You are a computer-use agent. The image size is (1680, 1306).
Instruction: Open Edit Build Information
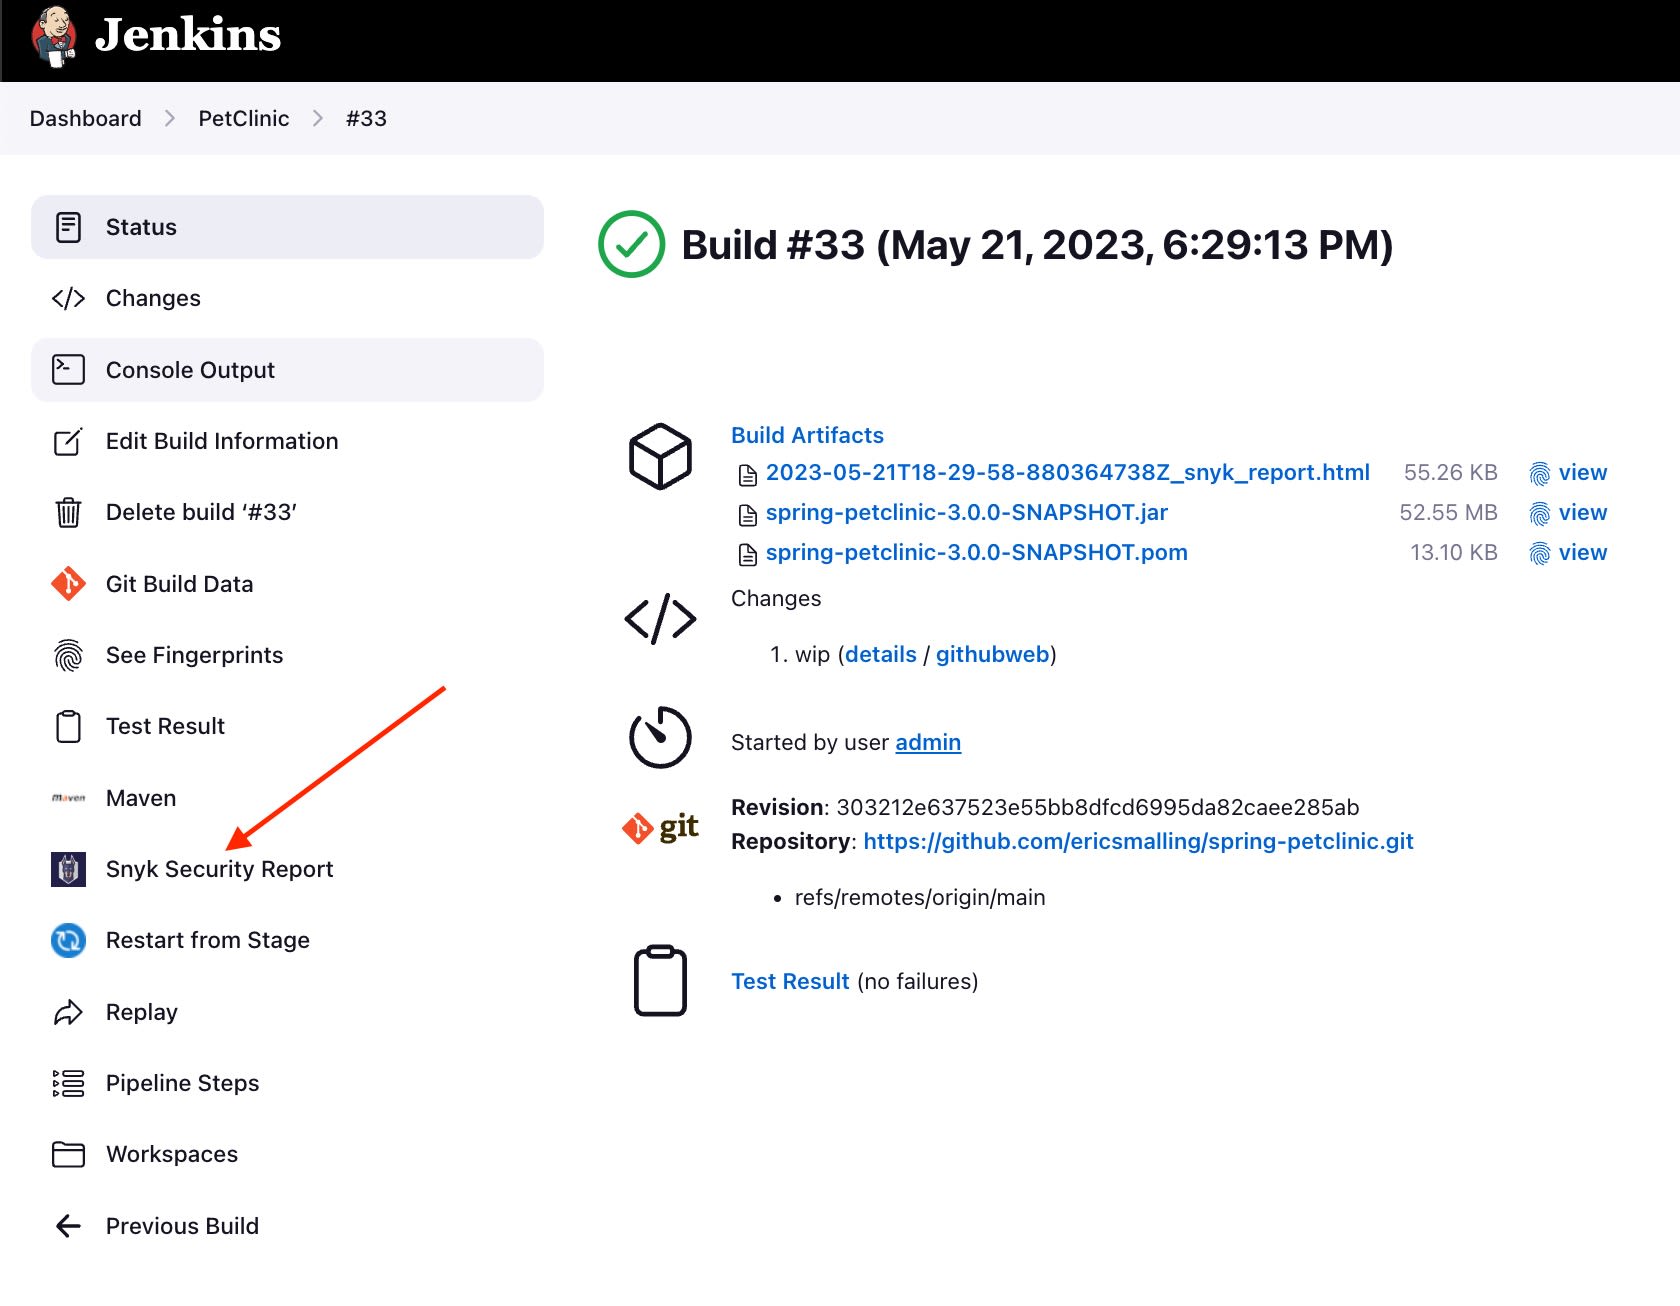coord(287,441)
